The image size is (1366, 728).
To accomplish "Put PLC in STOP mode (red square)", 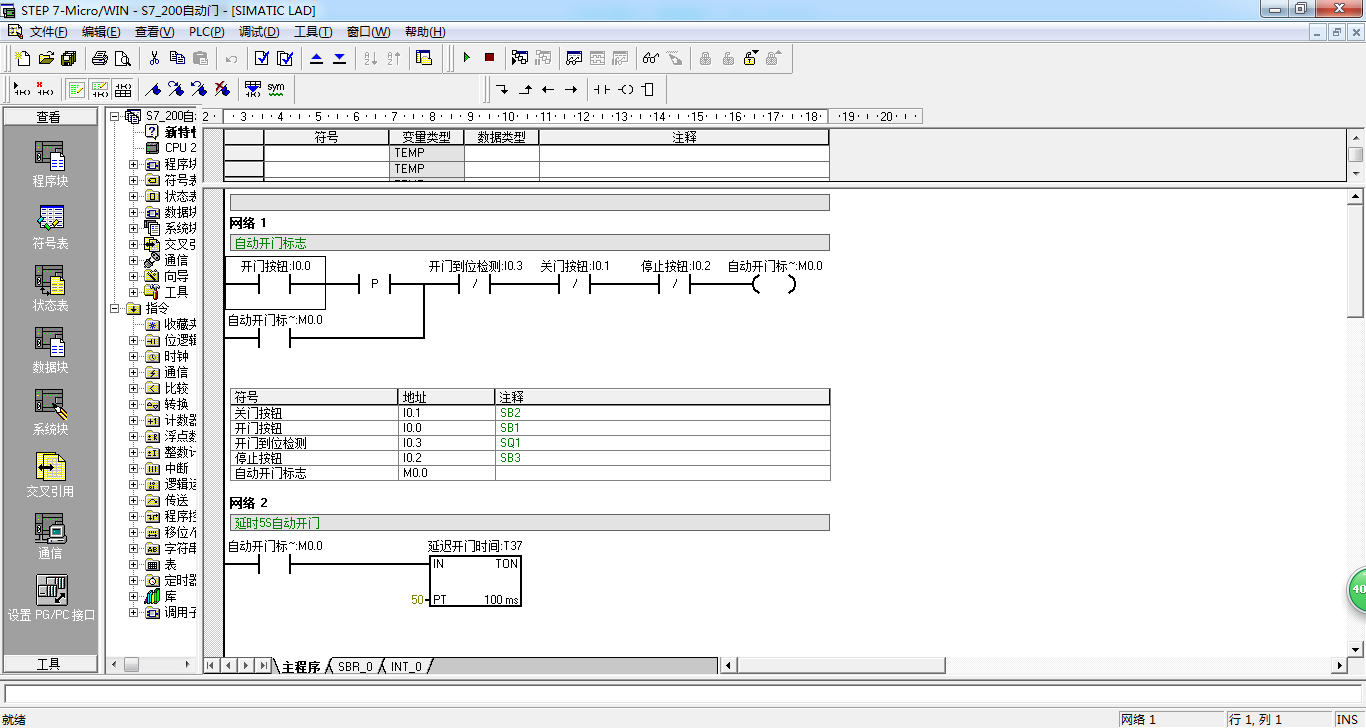I will (x=489, y=58).
